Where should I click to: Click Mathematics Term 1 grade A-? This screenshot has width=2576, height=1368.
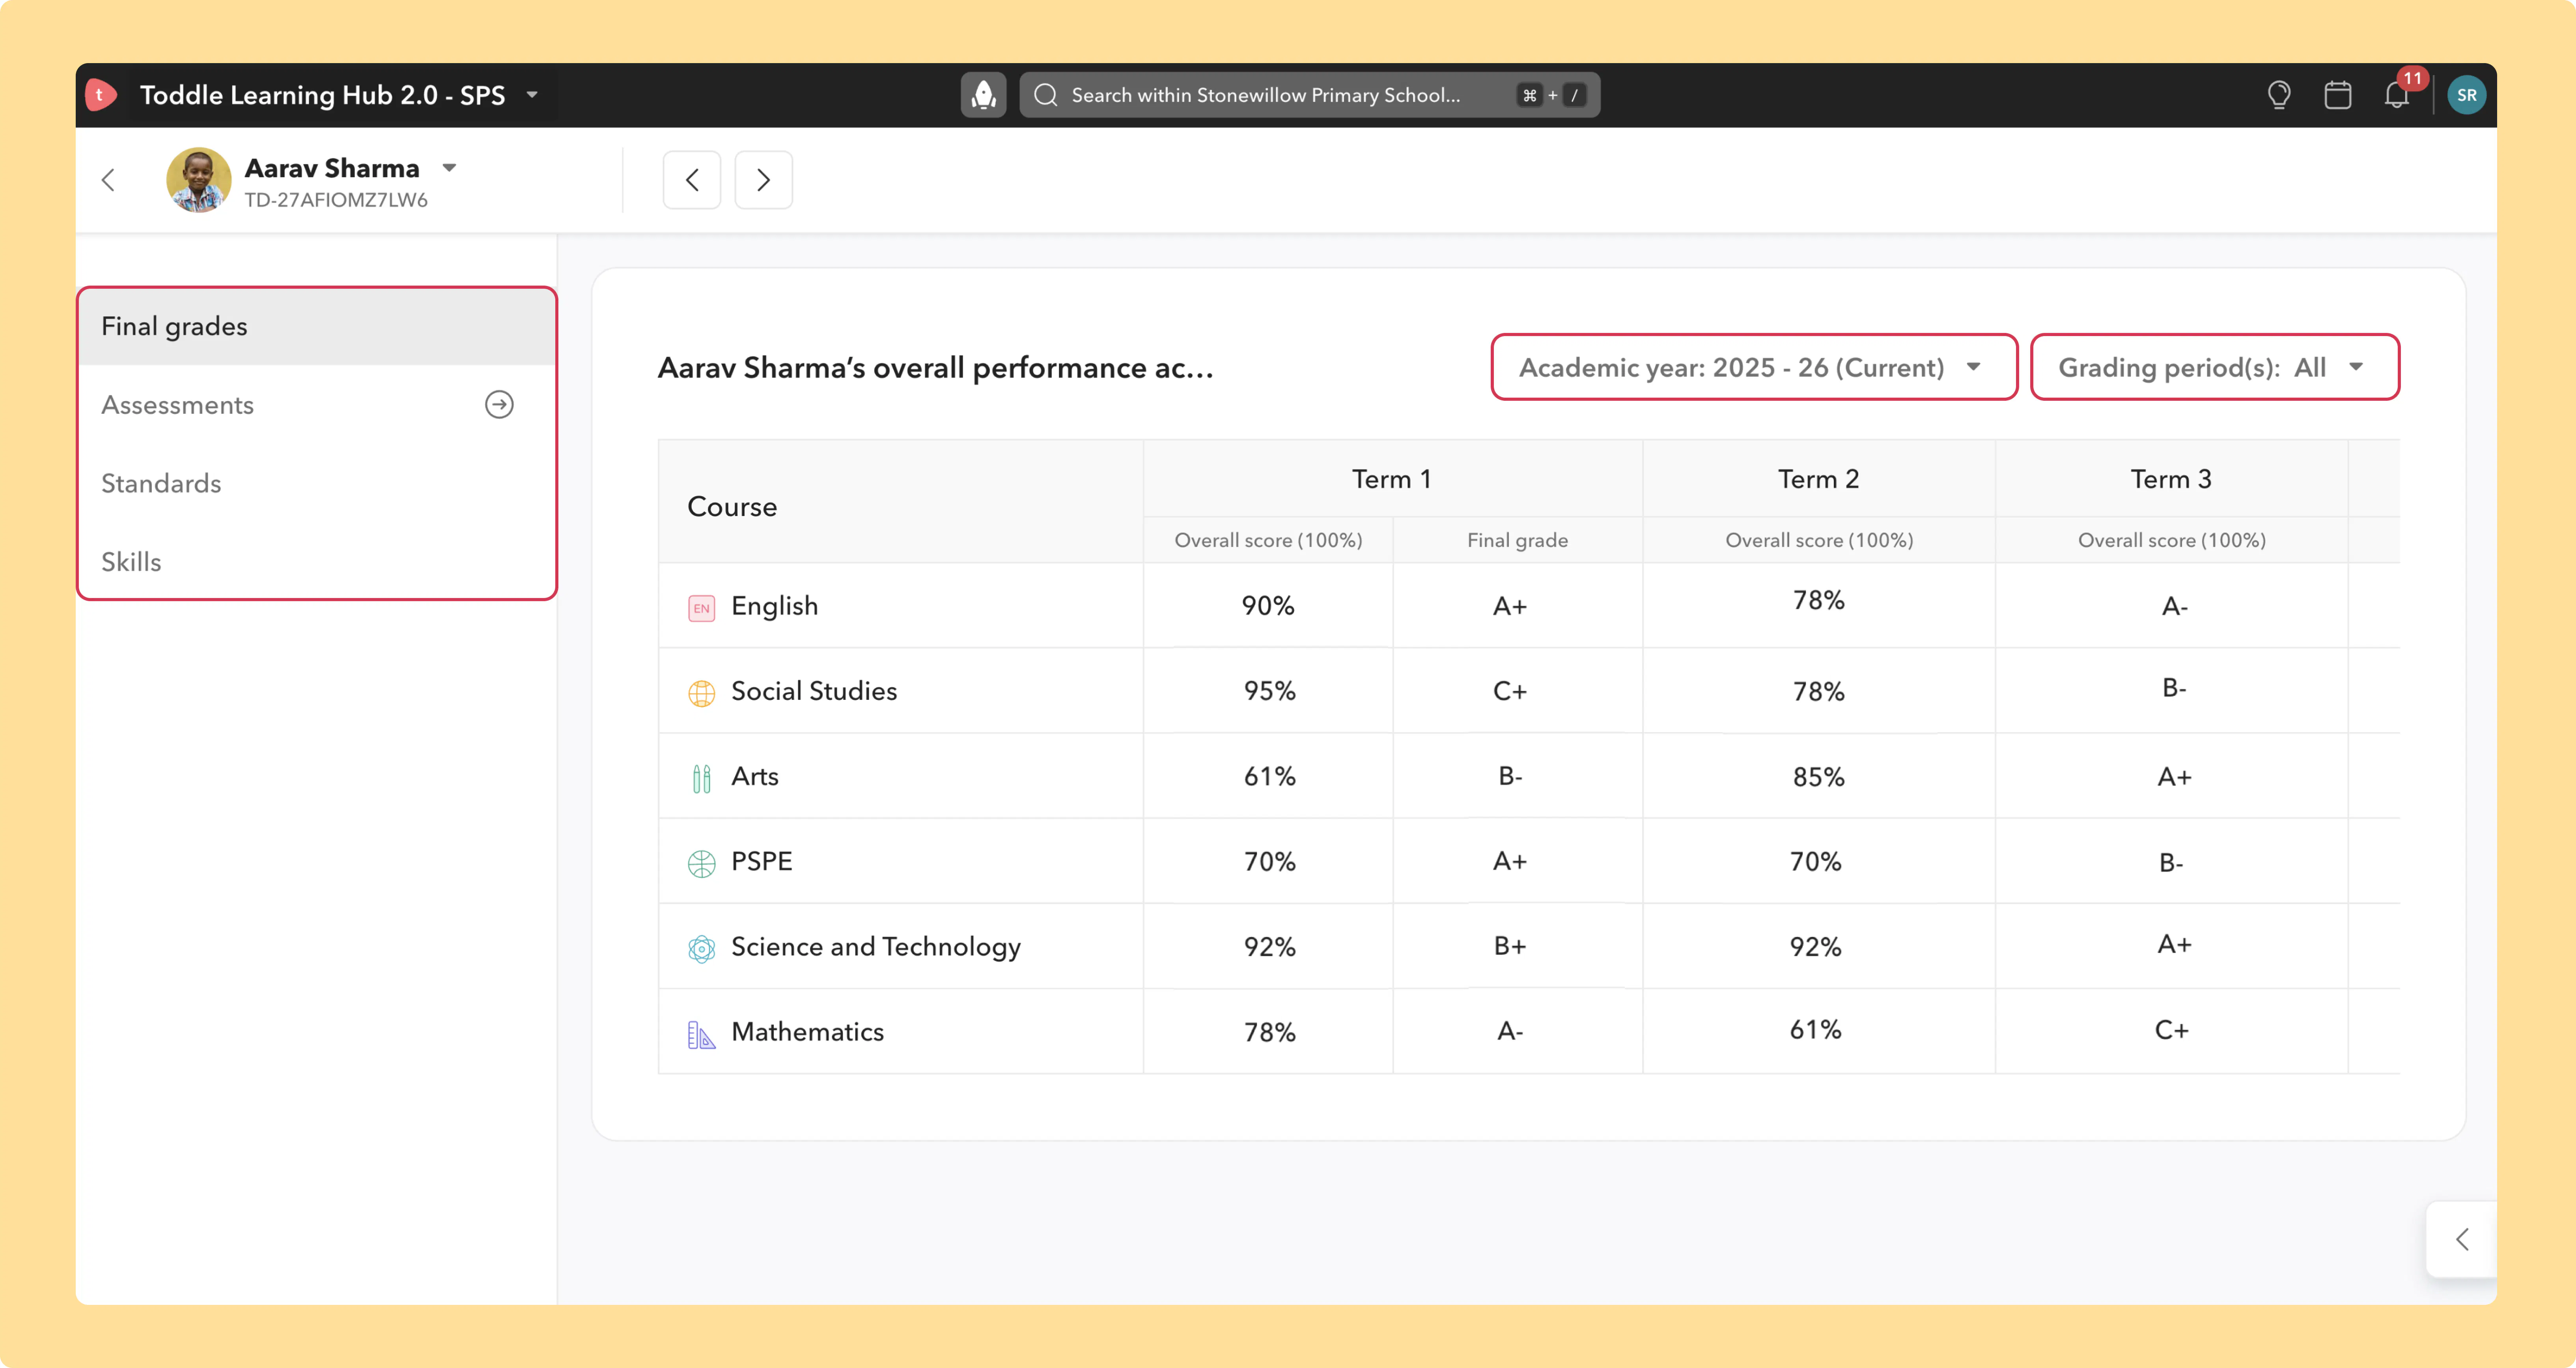pyautogui.click(x=1510, y=1031)
